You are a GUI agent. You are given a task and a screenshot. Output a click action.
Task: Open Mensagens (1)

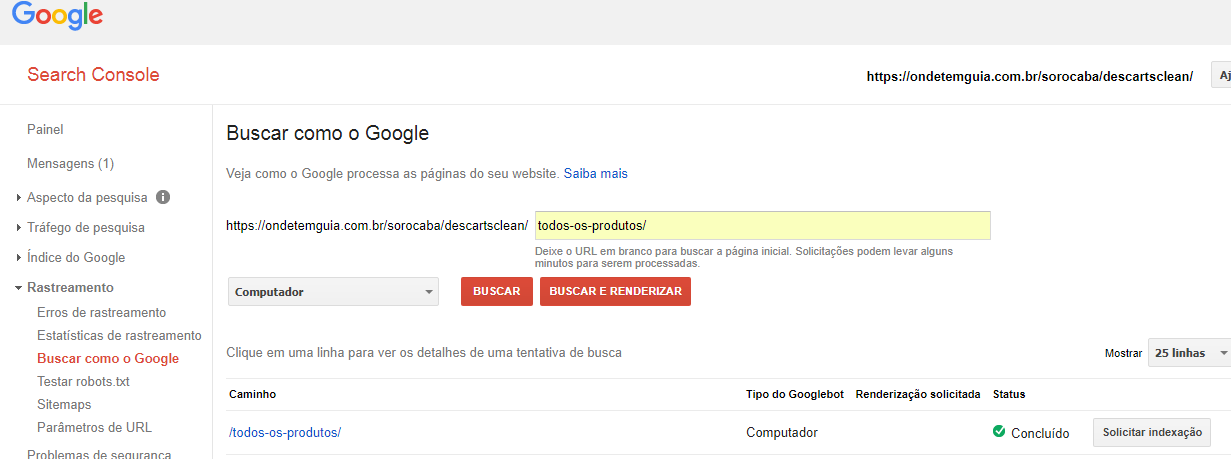click(x=70, y=163)
